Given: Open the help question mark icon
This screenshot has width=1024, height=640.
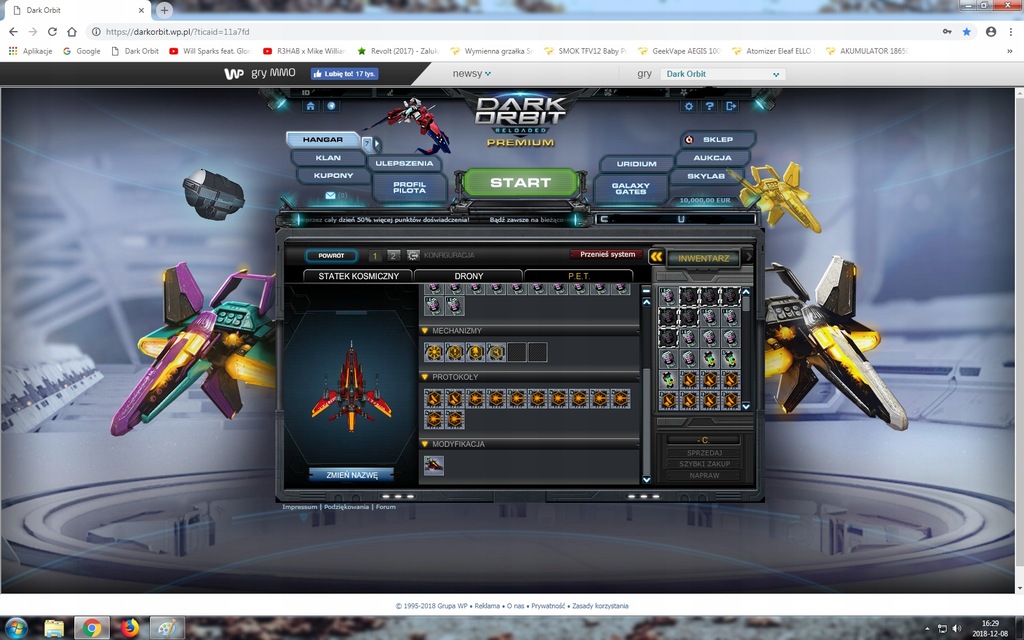Looking at the screenshot, I should (710, 106).
